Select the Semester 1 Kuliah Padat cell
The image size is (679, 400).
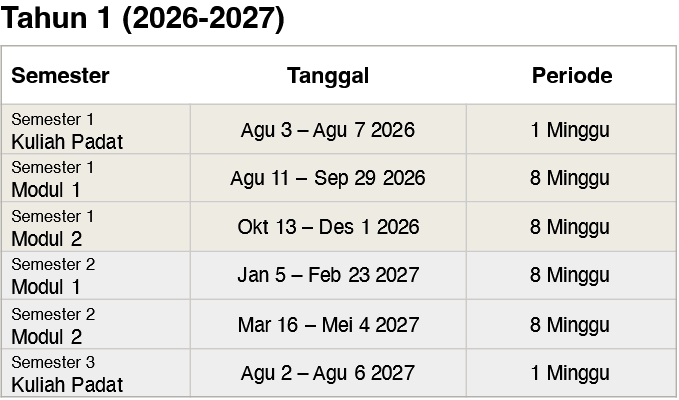pyautogui.click(x=67, y=131)
